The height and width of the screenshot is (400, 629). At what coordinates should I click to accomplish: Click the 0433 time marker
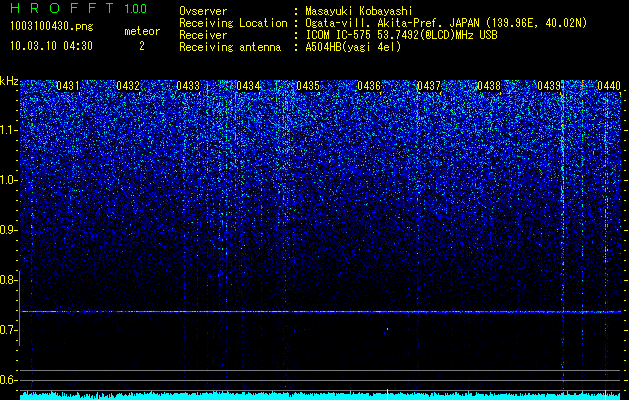(188, 86)
